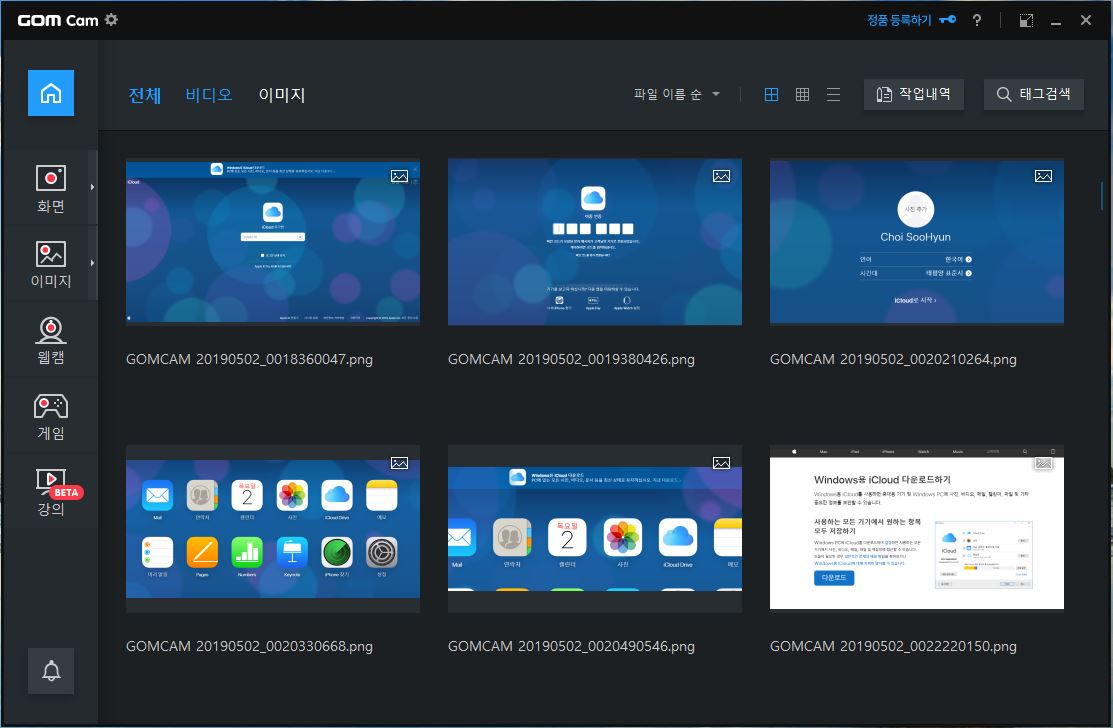The width and height of the screenshot is (1113, 728).
Task: Expand the 화면 mode submenu arrow
Action: tap(92, 187)
